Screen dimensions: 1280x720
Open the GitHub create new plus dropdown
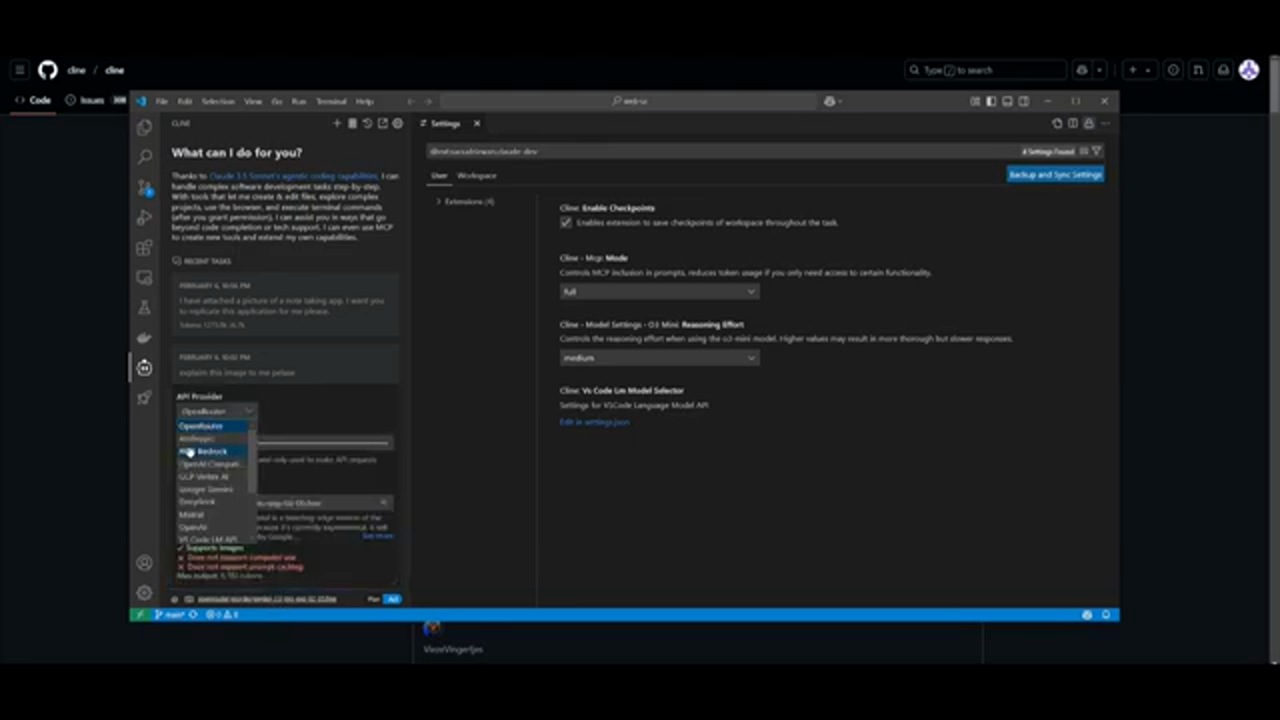1138,70
